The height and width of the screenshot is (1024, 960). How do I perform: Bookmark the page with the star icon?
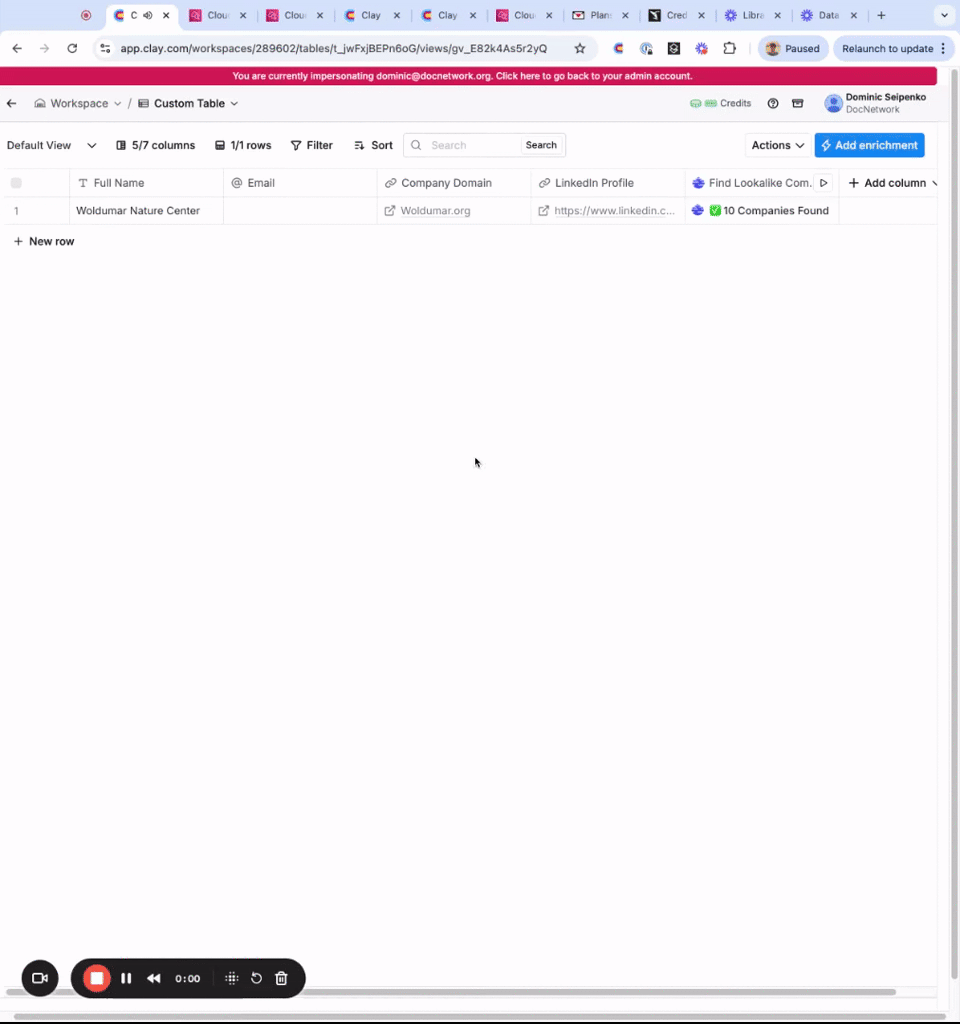(579, 48)
